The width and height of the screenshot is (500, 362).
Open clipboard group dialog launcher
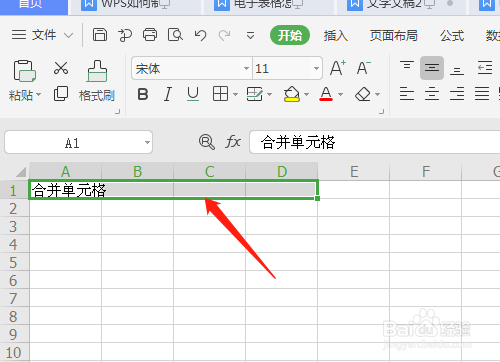[x=117, y=112]
